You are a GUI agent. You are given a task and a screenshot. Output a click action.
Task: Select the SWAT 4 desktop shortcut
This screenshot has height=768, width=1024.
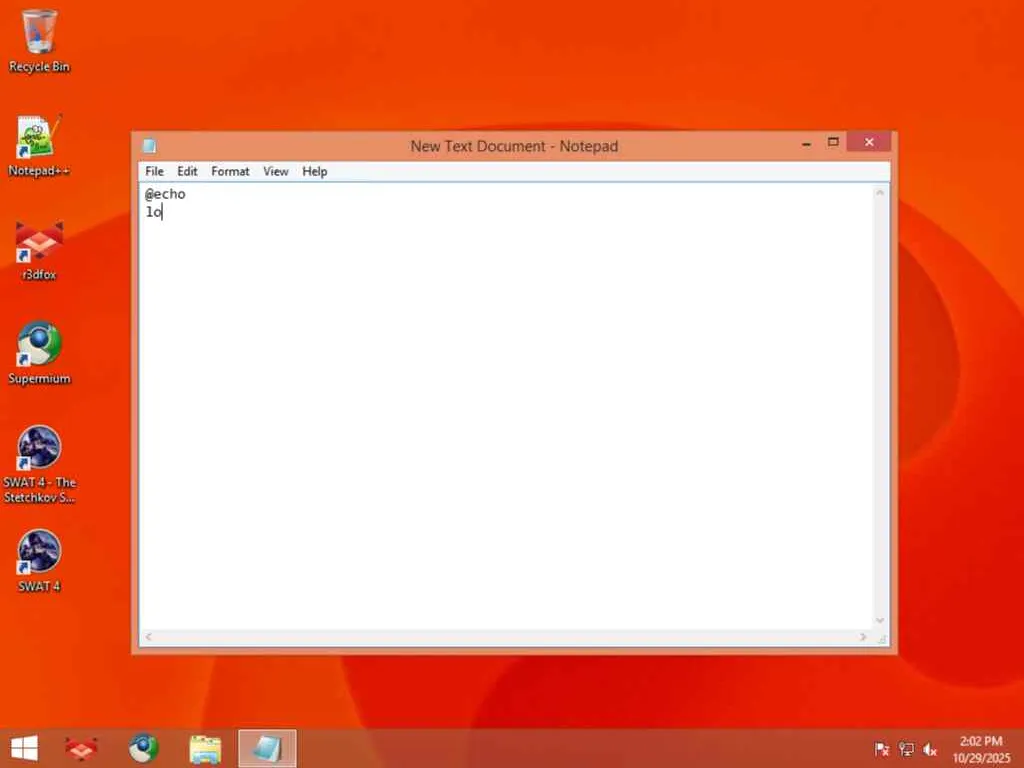click(x=39, y=561)
